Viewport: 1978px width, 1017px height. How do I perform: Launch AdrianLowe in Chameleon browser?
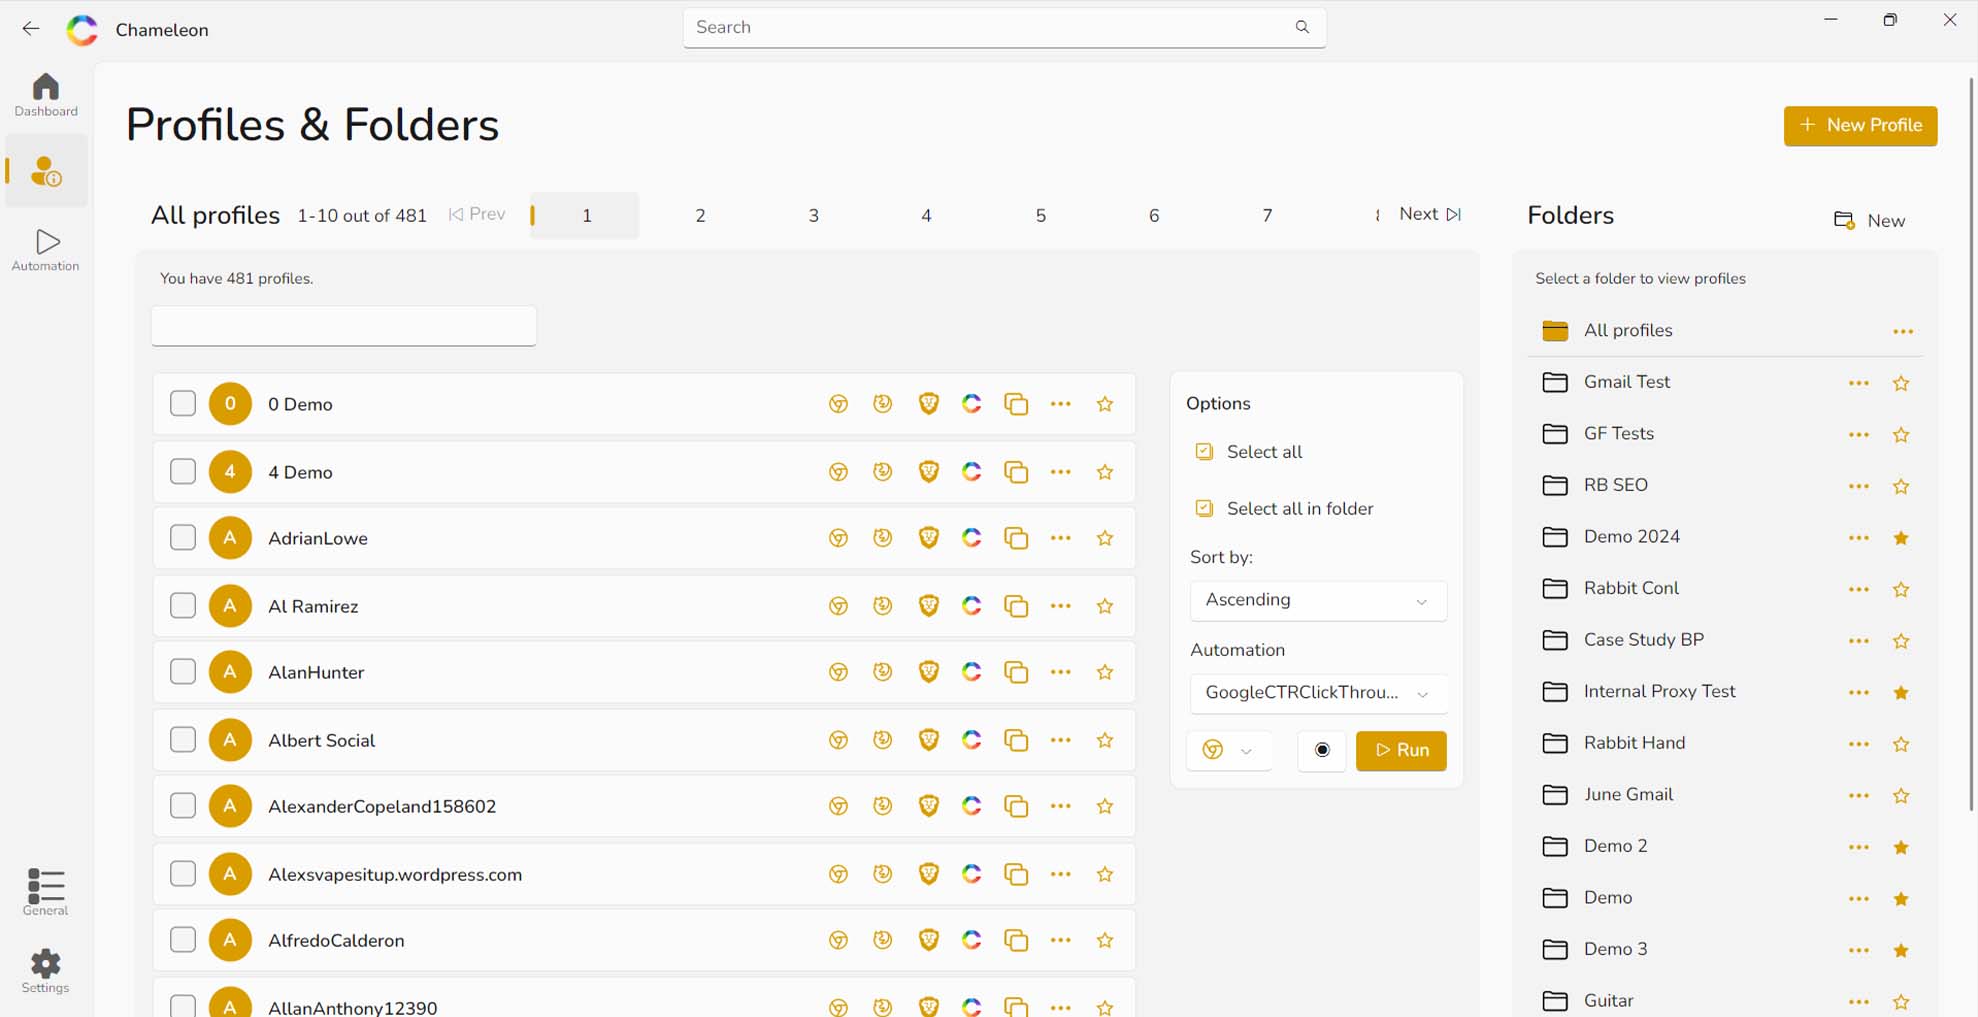[972, 538]
